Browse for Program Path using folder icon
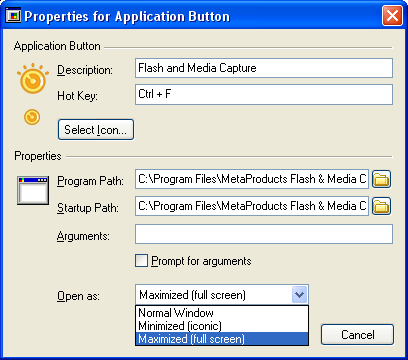Screen dimensions: 408x360 pyautogui.click(x=381, y=179)
